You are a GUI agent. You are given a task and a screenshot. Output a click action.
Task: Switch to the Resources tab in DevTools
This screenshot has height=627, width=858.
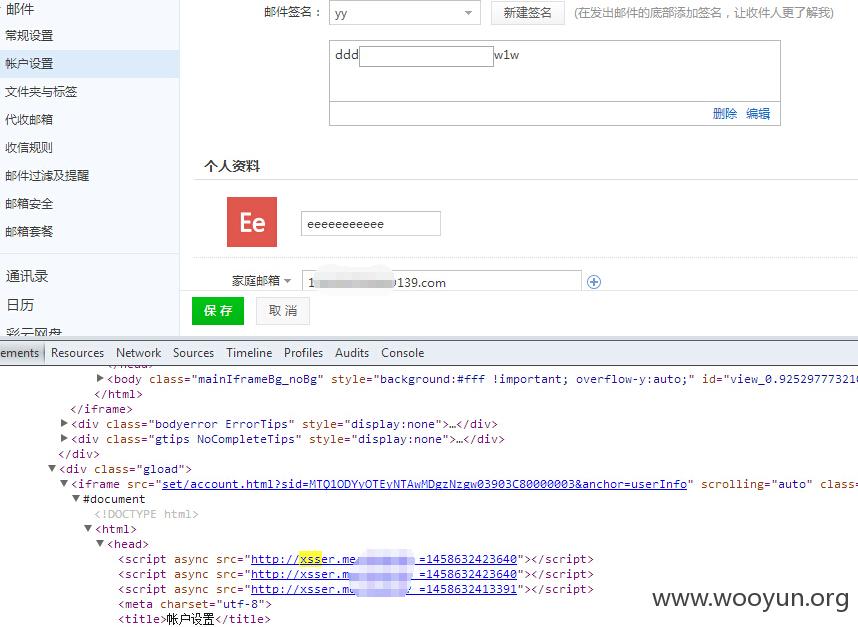(x=77, y=353)
